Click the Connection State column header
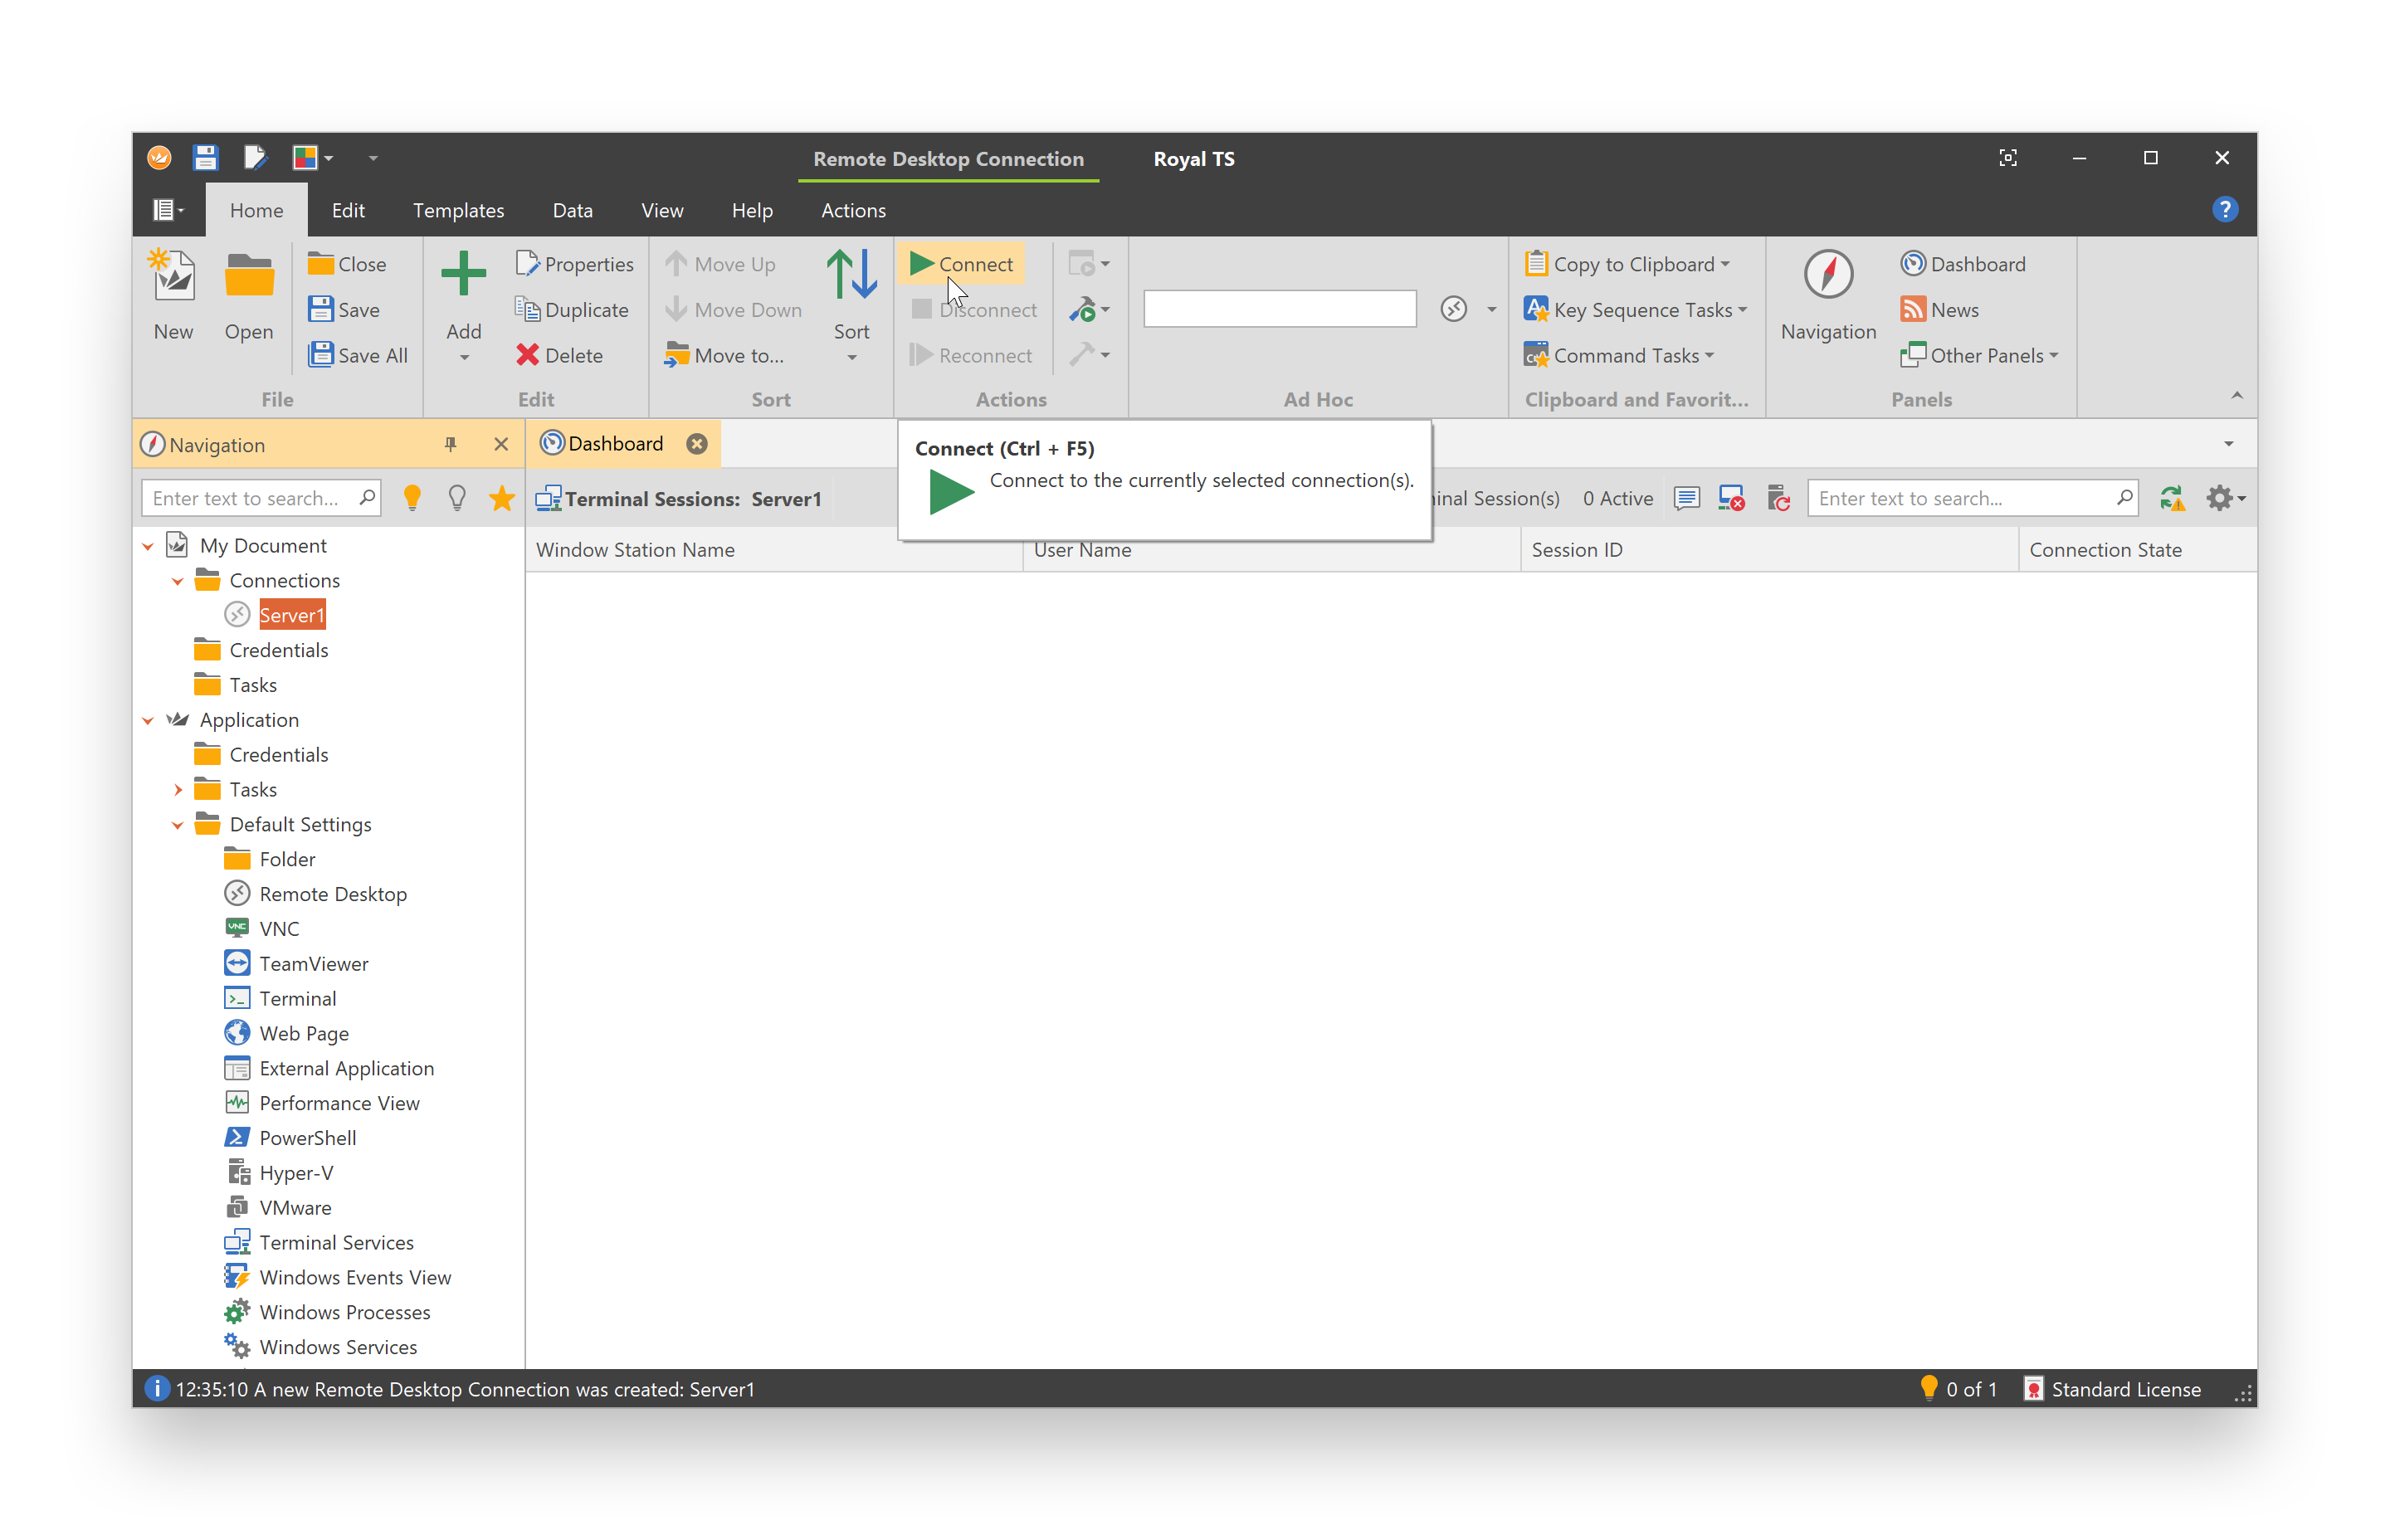This screenshot has width=2390, height=1540. coord(2136,550)
